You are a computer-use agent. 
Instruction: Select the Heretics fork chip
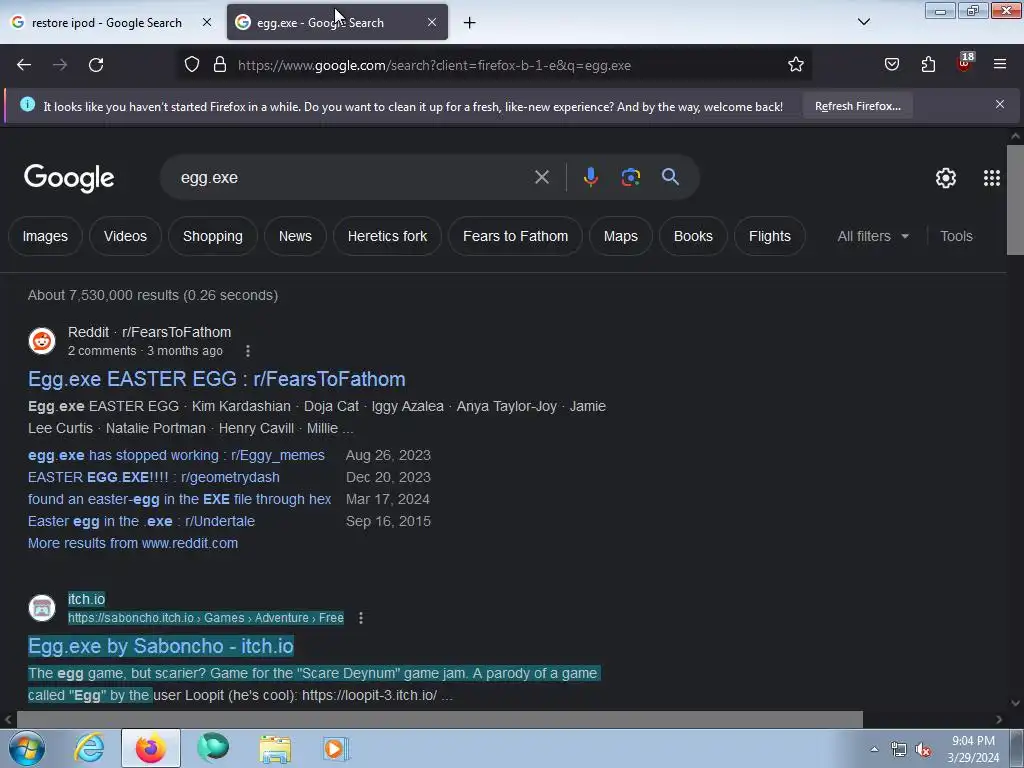click(x=387, y=236)
